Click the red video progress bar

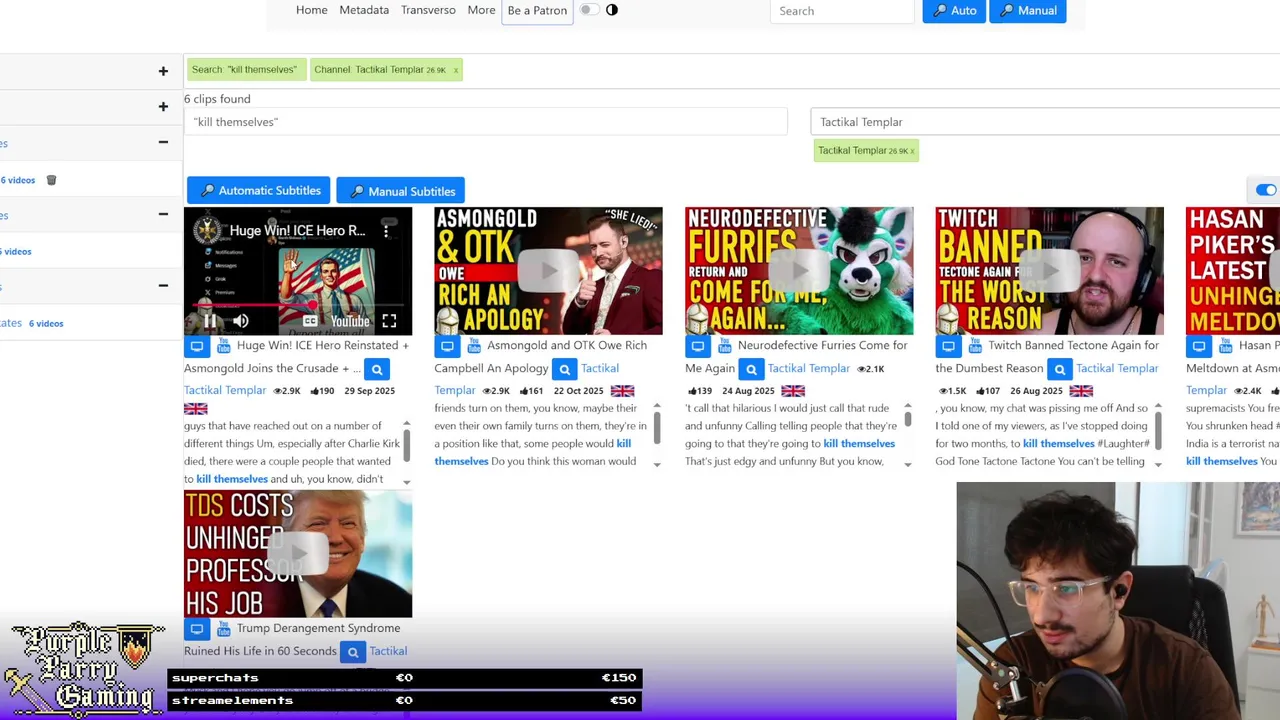[298, 305]
